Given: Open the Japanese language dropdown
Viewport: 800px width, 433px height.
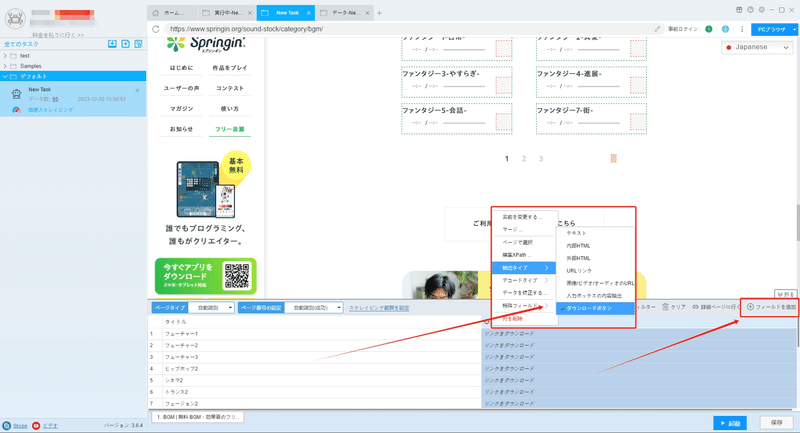Looking at the screenshot, I should [757, 47].
